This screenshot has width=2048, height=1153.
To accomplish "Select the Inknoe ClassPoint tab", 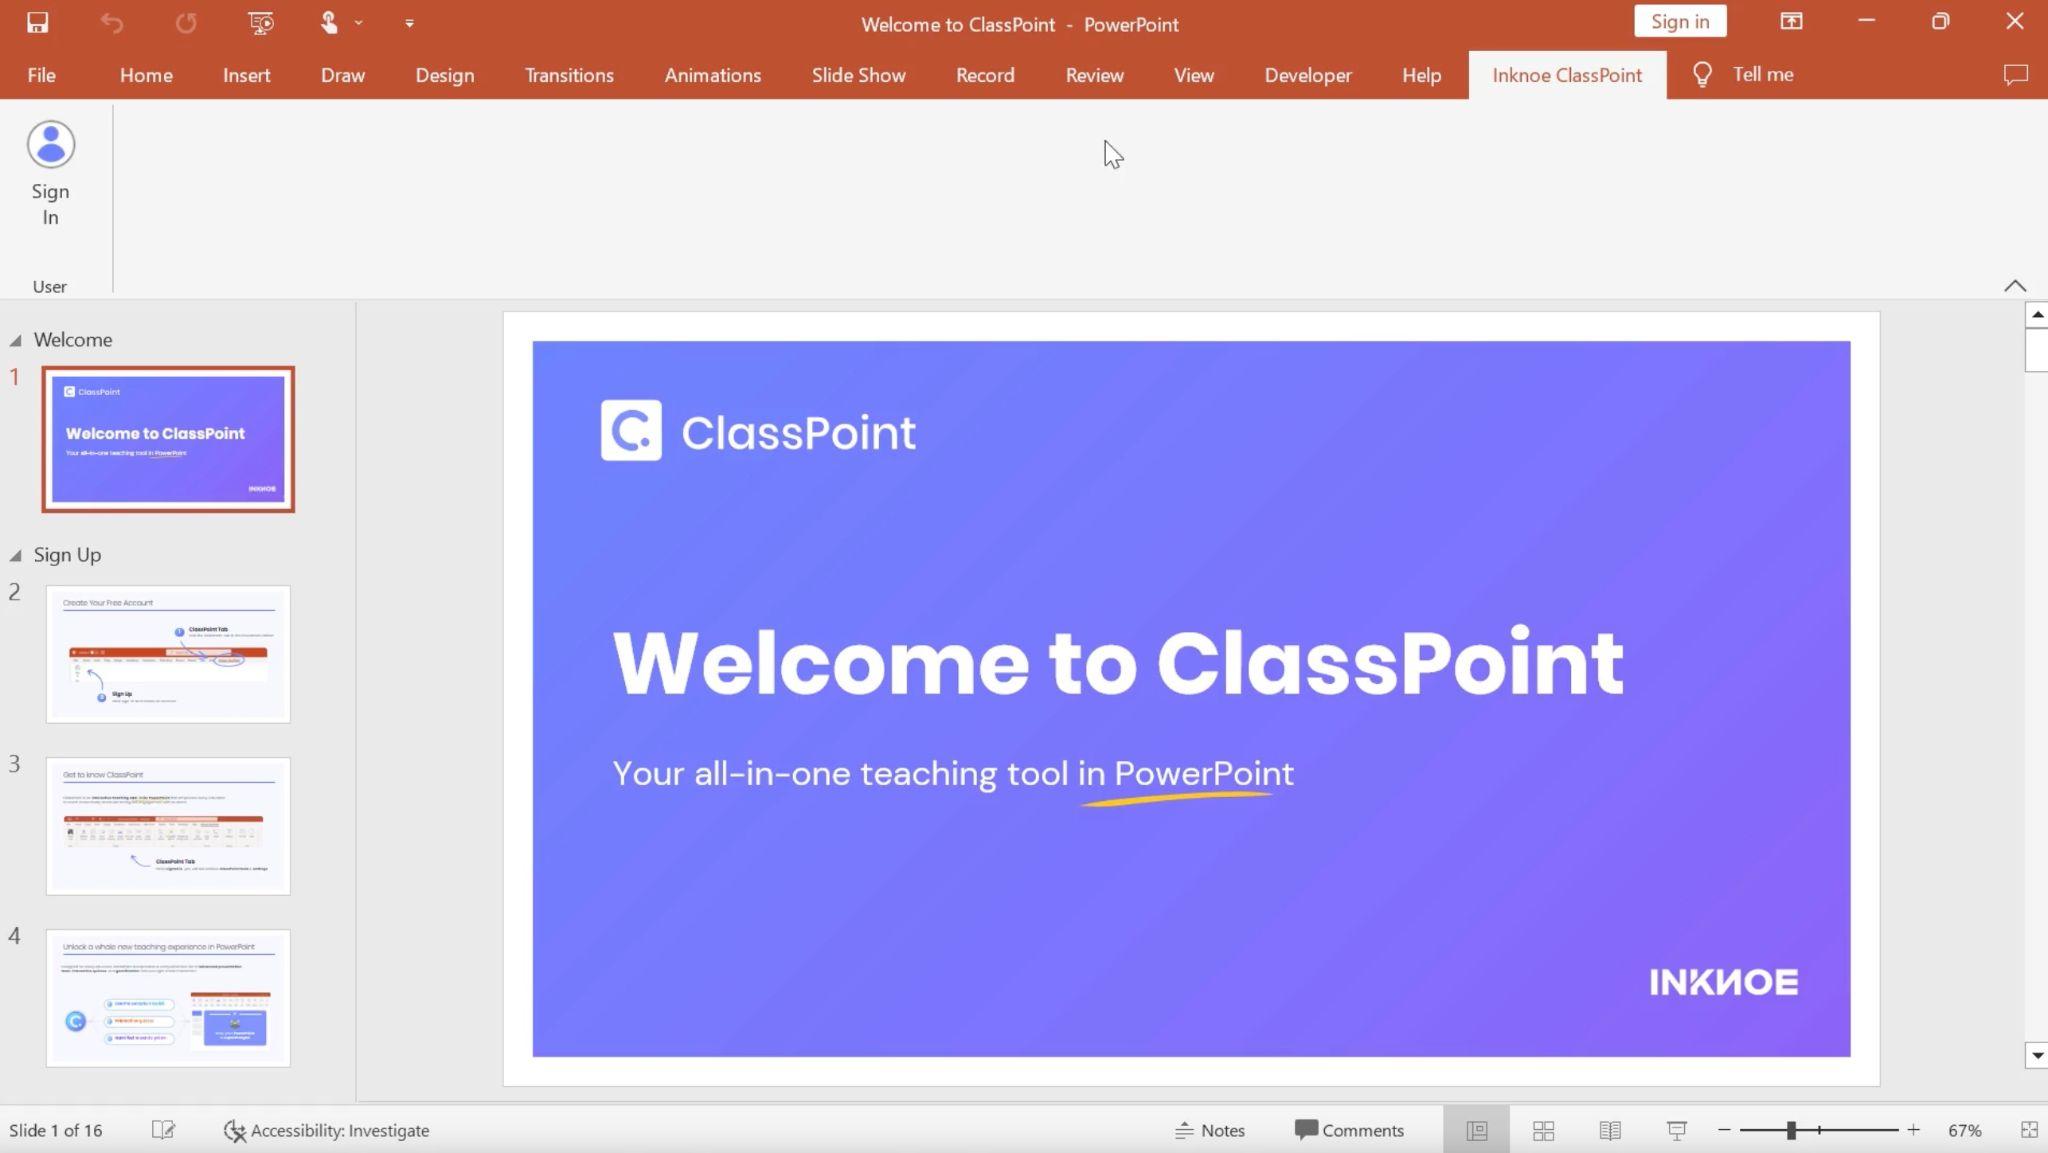I will click(1566, 75).
